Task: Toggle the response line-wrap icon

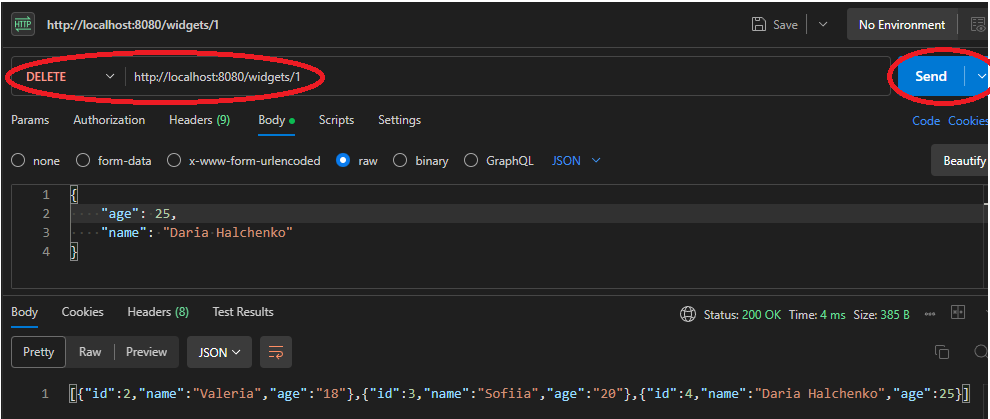Action: tap(276, 352)
